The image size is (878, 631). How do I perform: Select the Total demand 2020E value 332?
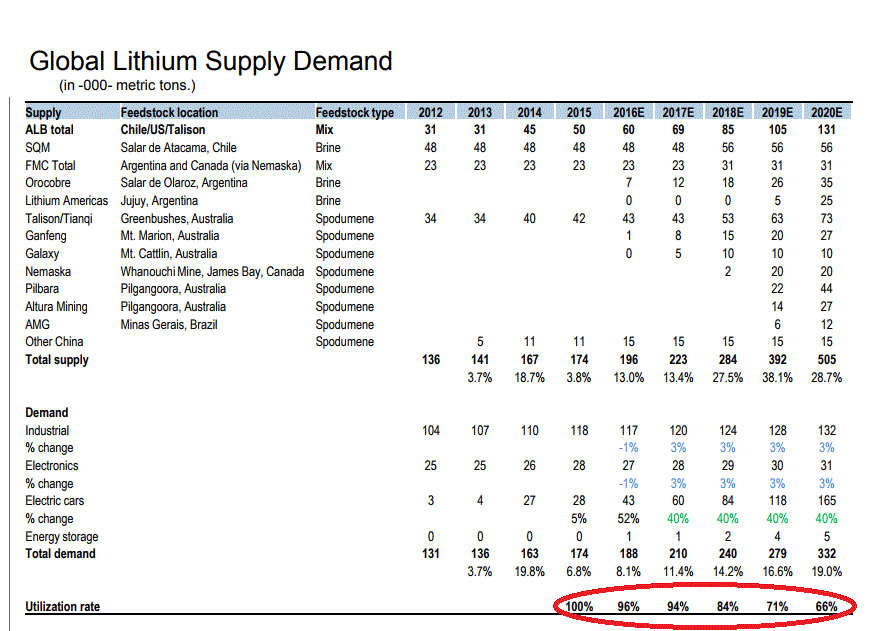tap(826, 554)
